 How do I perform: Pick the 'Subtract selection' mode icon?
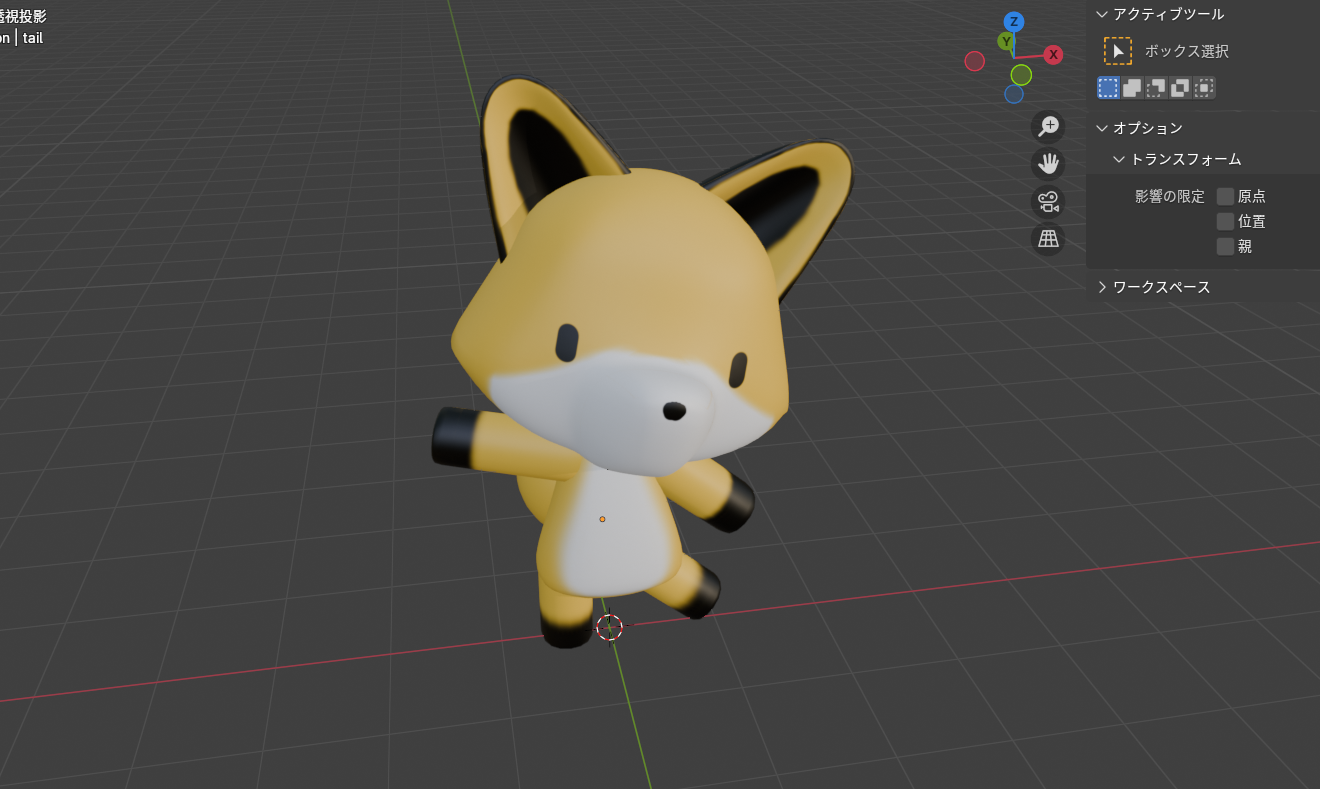tap(1156, 88)
